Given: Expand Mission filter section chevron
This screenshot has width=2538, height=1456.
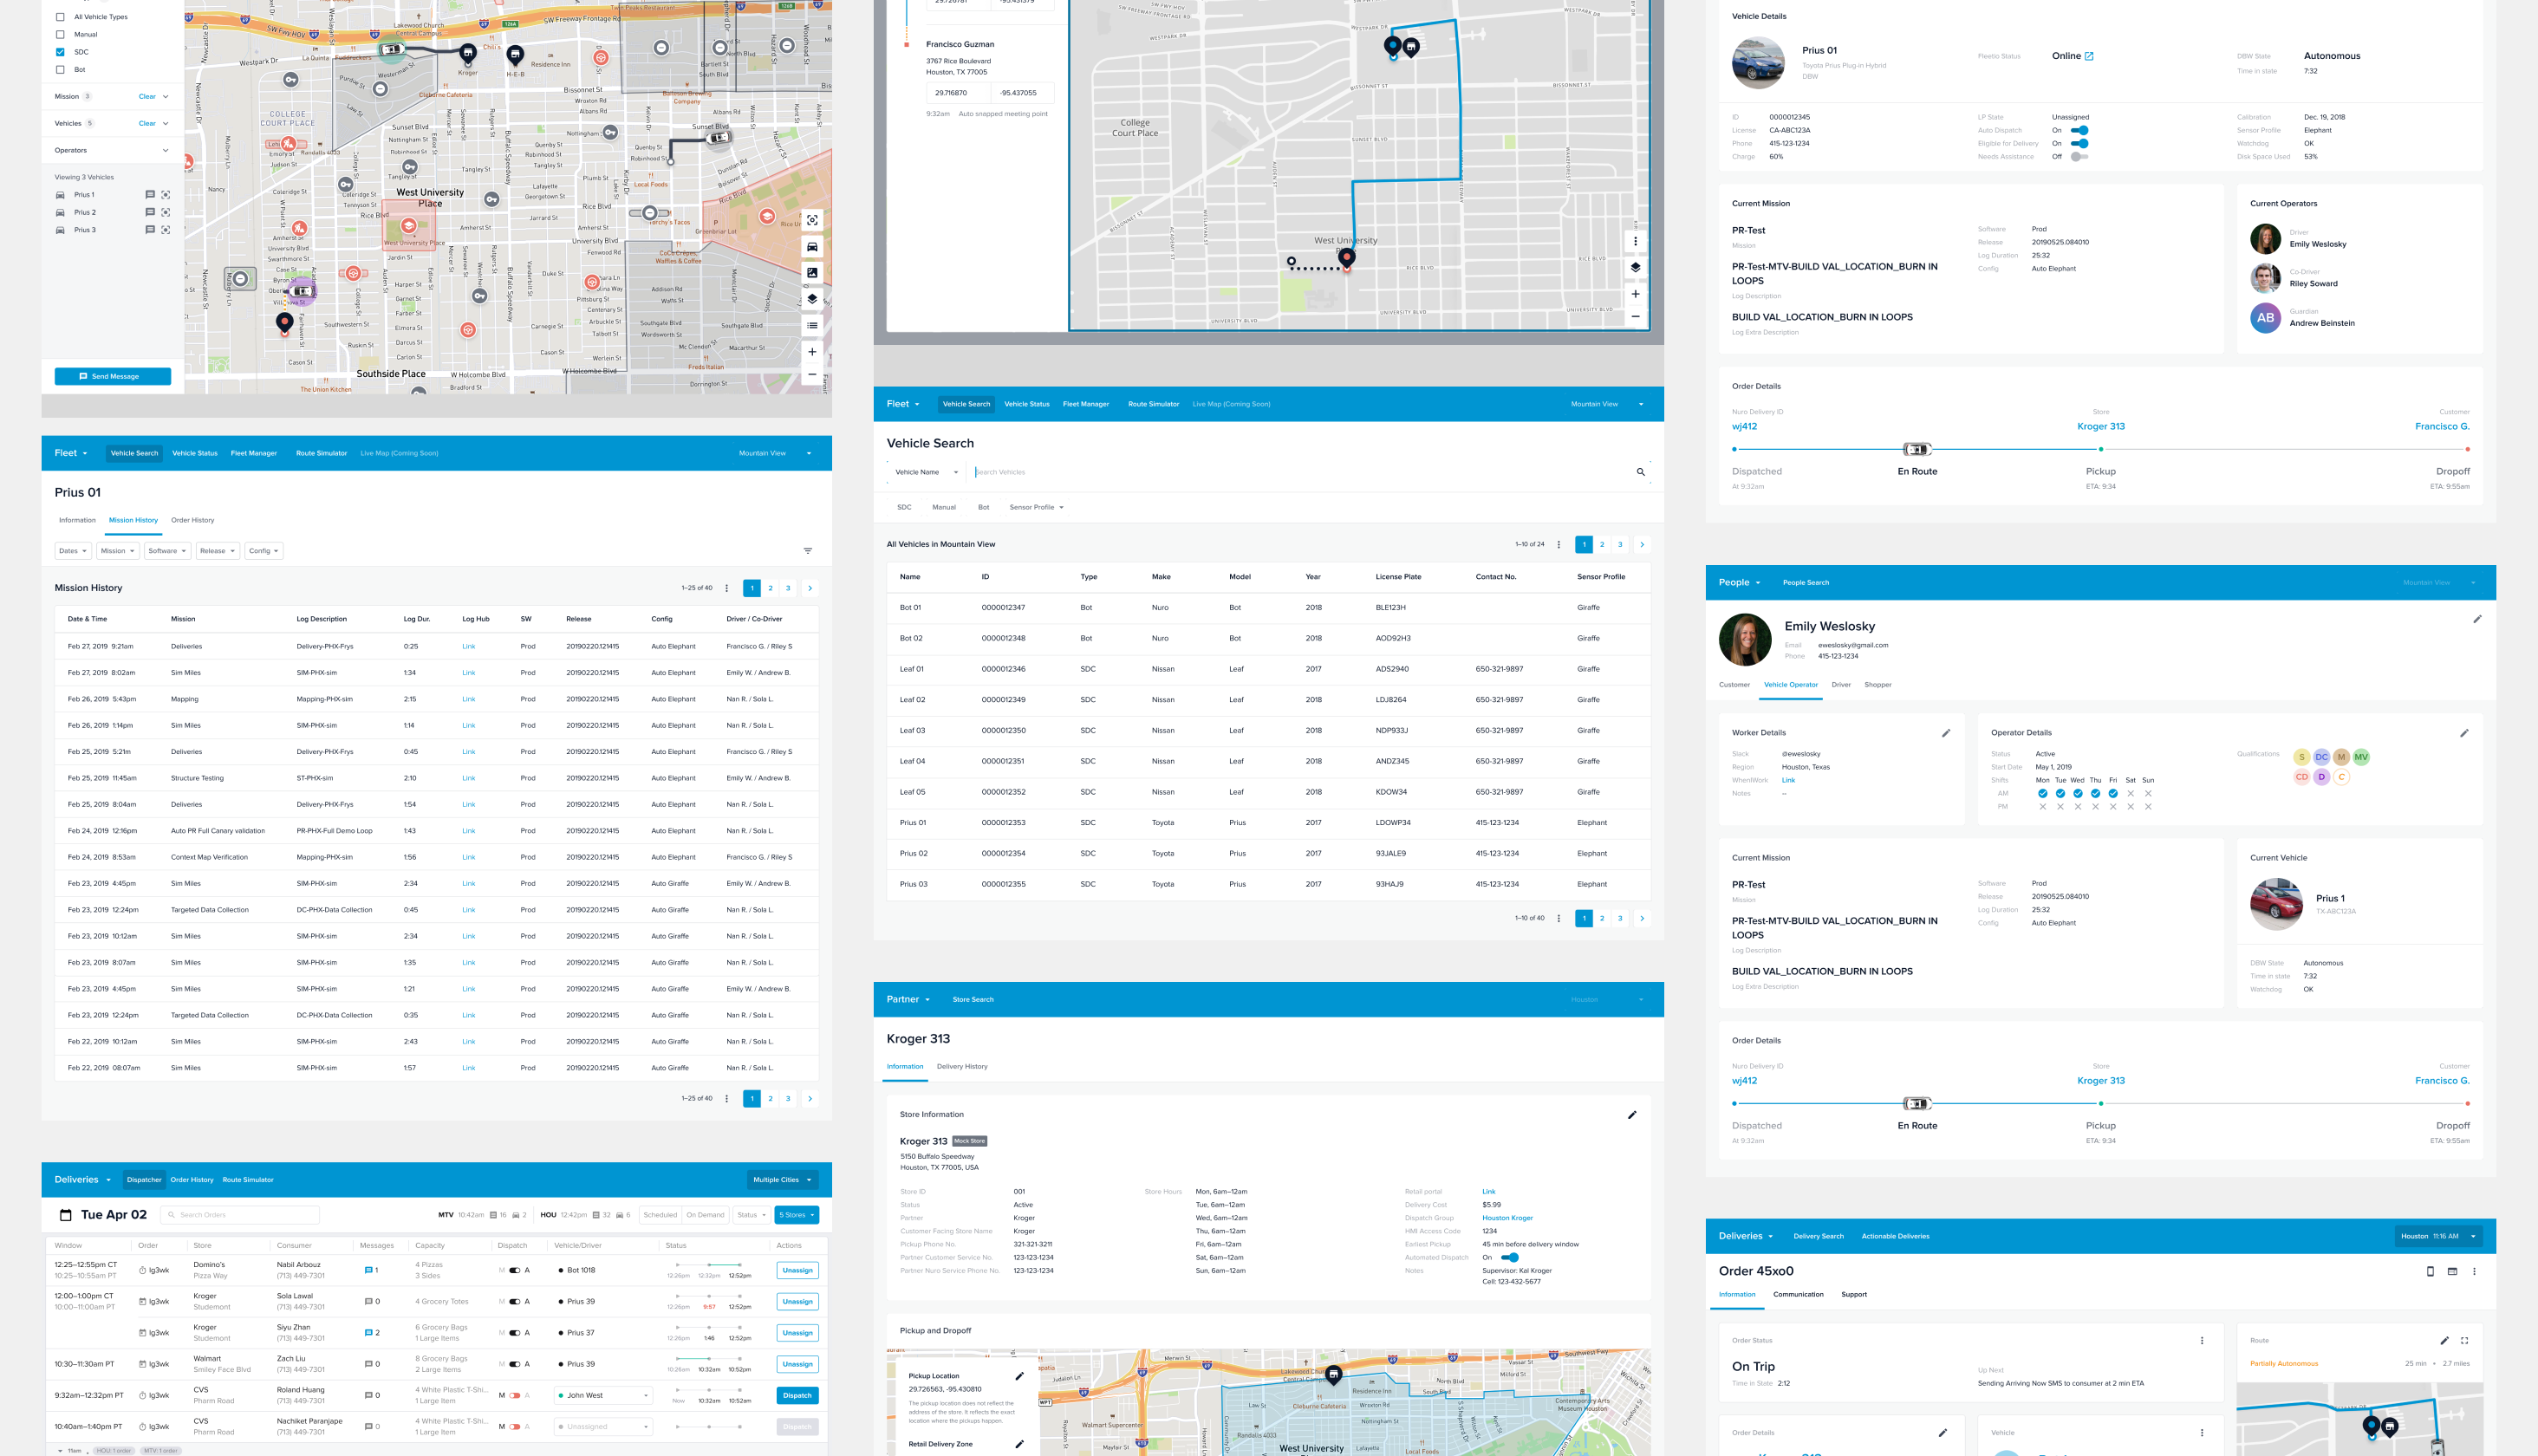Looking at the screenshot, I should 165,97.
